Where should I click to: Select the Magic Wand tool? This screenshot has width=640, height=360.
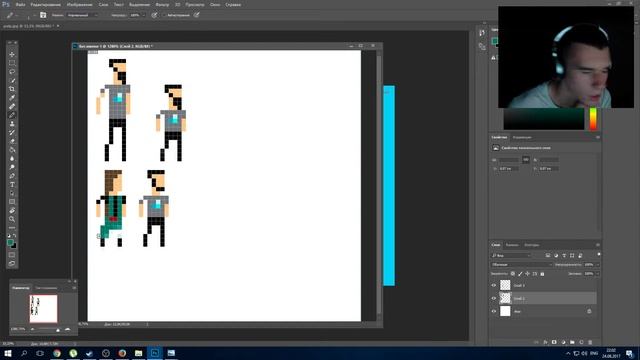[12, 80]
